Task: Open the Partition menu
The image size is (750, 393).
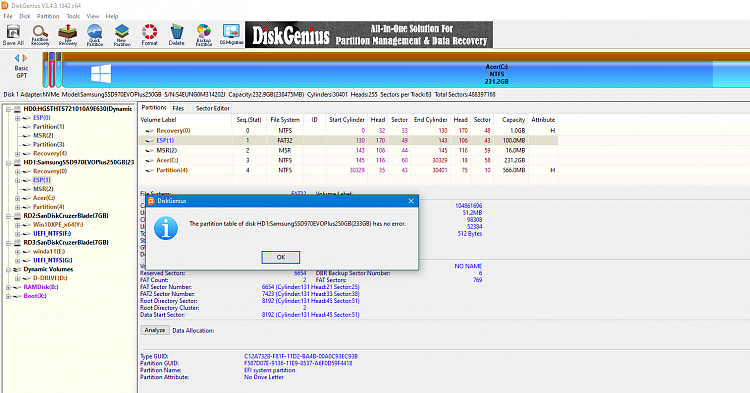Action: 48,16
